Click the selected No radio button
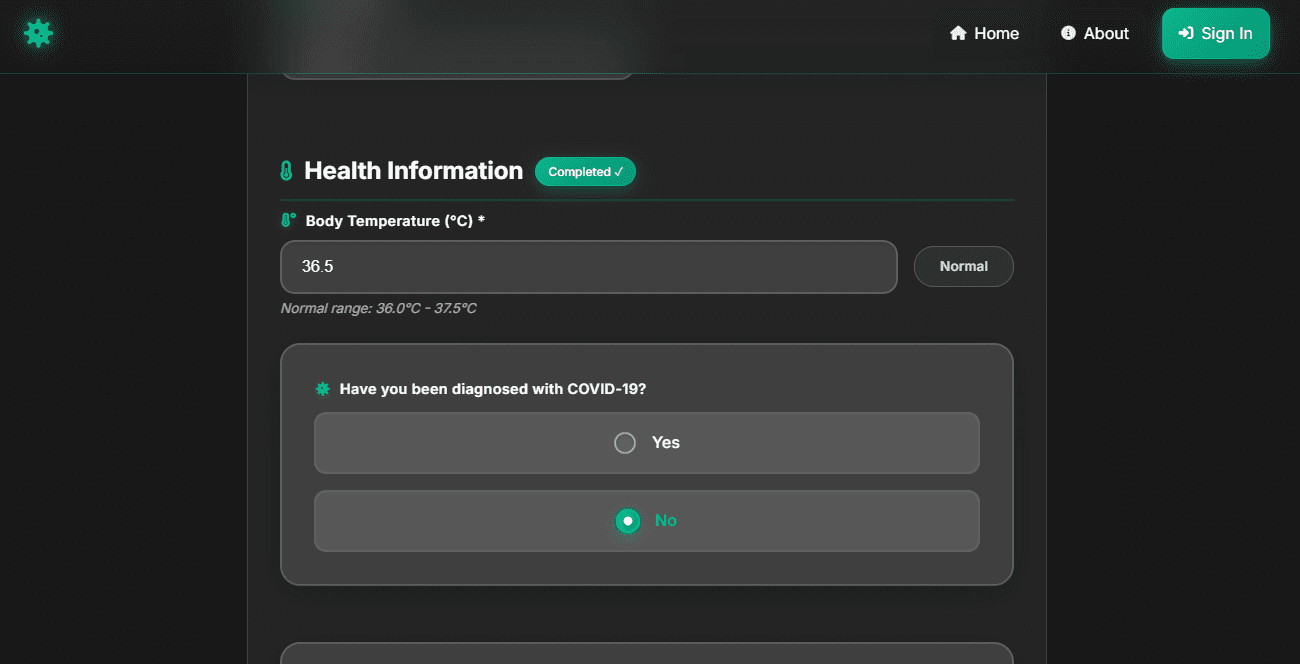The image size is (1300, 664). pos(626,521)
